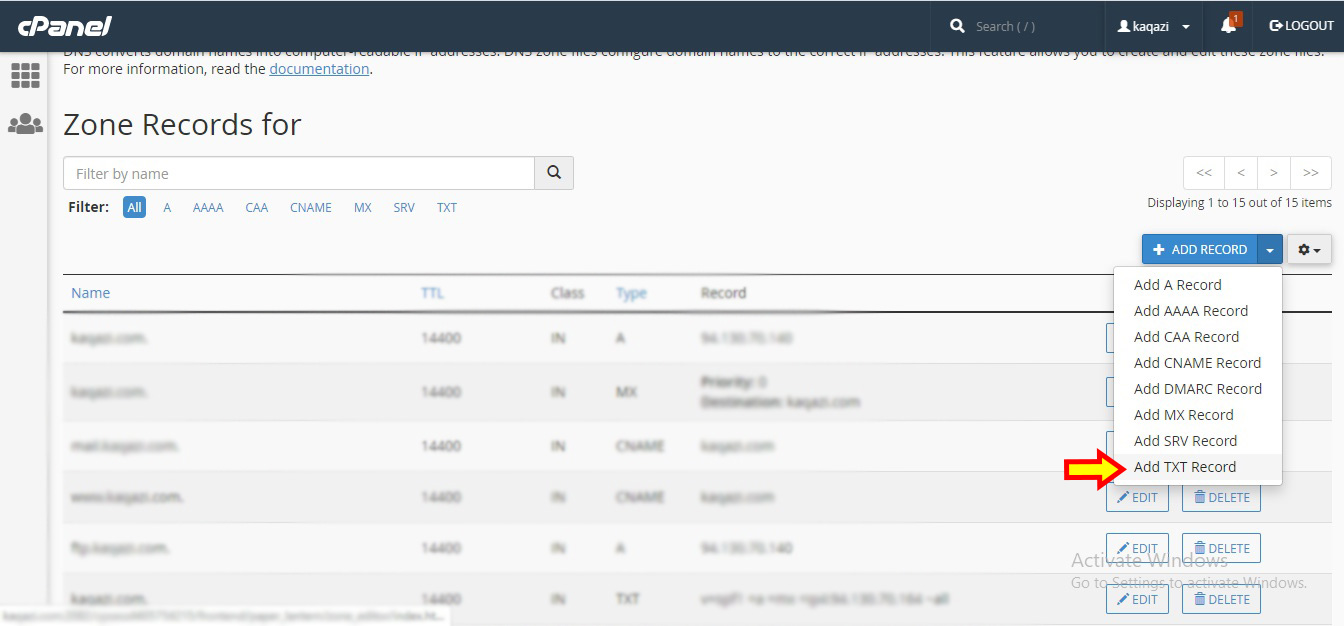Image resolution: width=1344 pixels, height=626 pixels.
Task: Open the notifications bell icon
Action: 1228,26
